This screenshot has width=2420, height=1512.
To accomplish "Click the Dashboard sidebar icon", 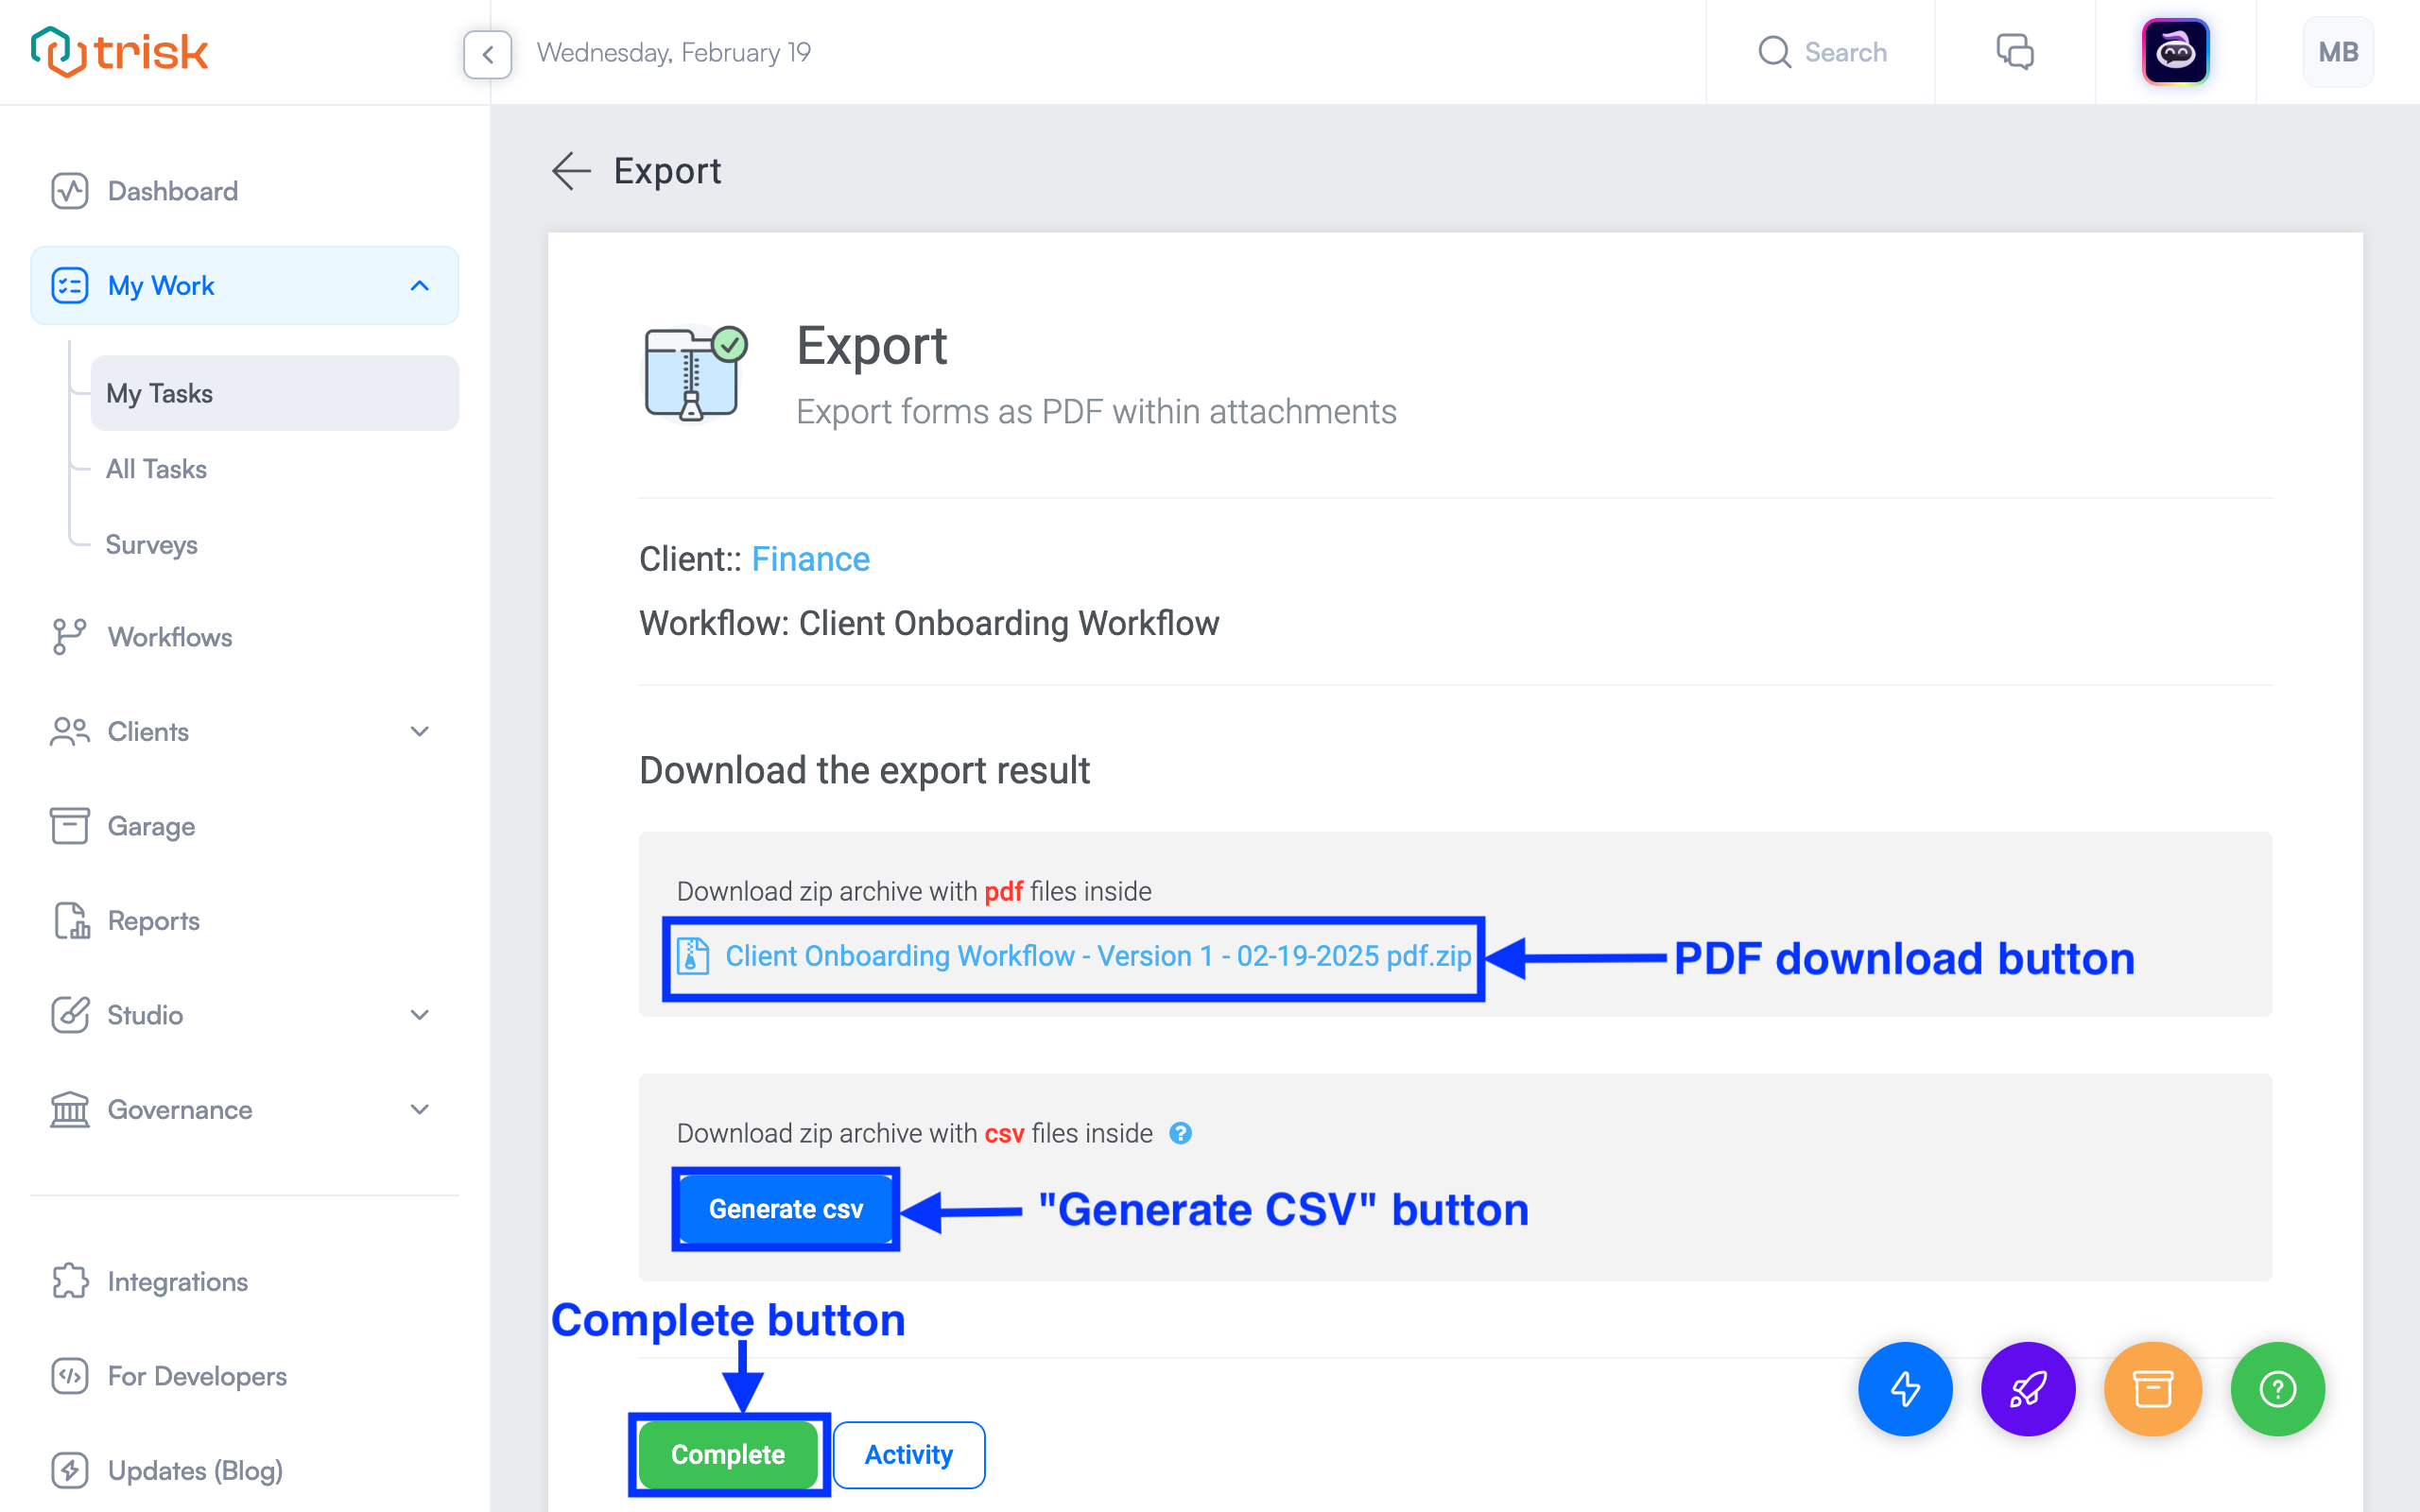I will 70,190.
